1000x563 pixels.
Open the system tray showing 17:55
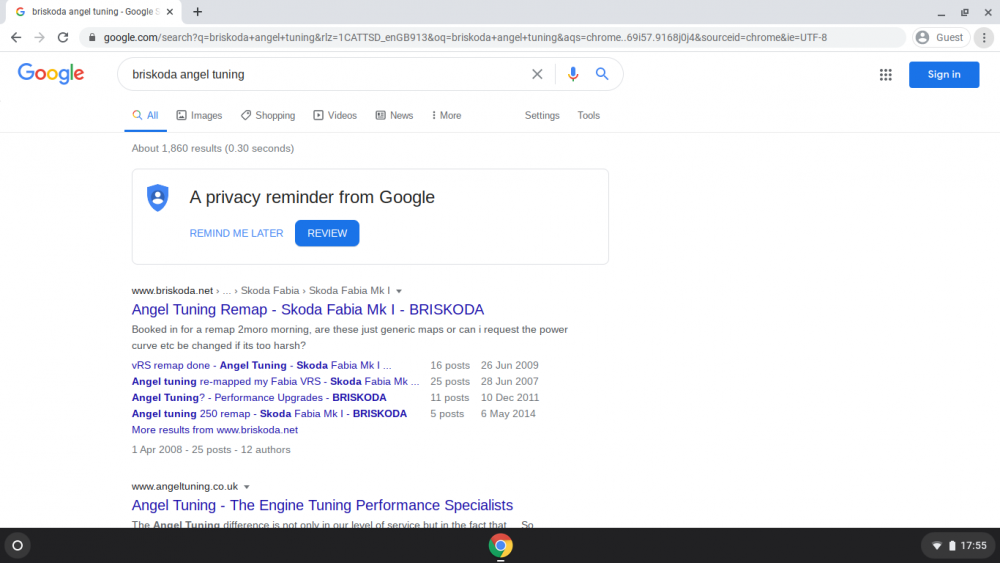(x=959, y=545)
